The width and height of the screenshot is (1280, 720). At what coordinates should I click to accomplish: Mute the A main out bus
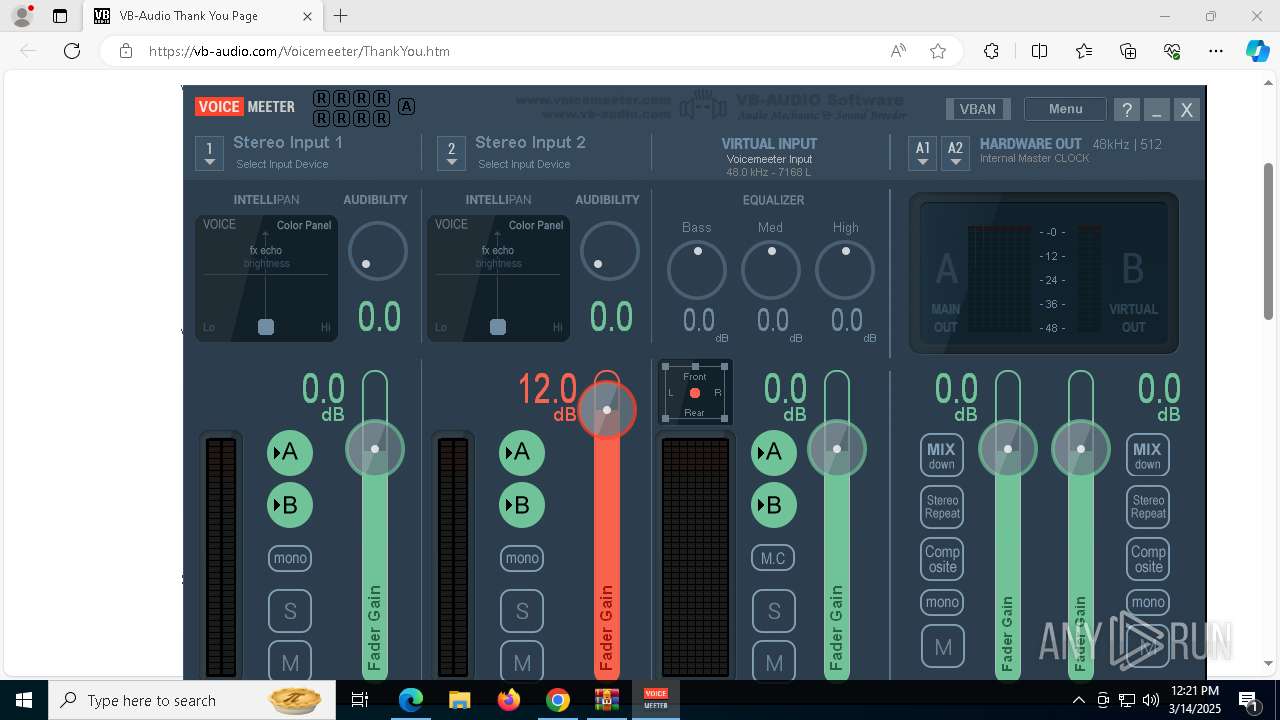tap(942, 647)
